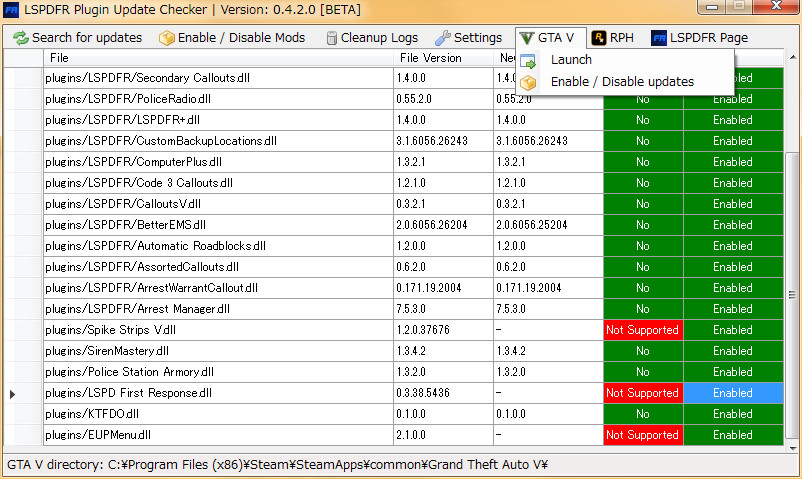Click the scrollbar down arrow

point(792,449)
